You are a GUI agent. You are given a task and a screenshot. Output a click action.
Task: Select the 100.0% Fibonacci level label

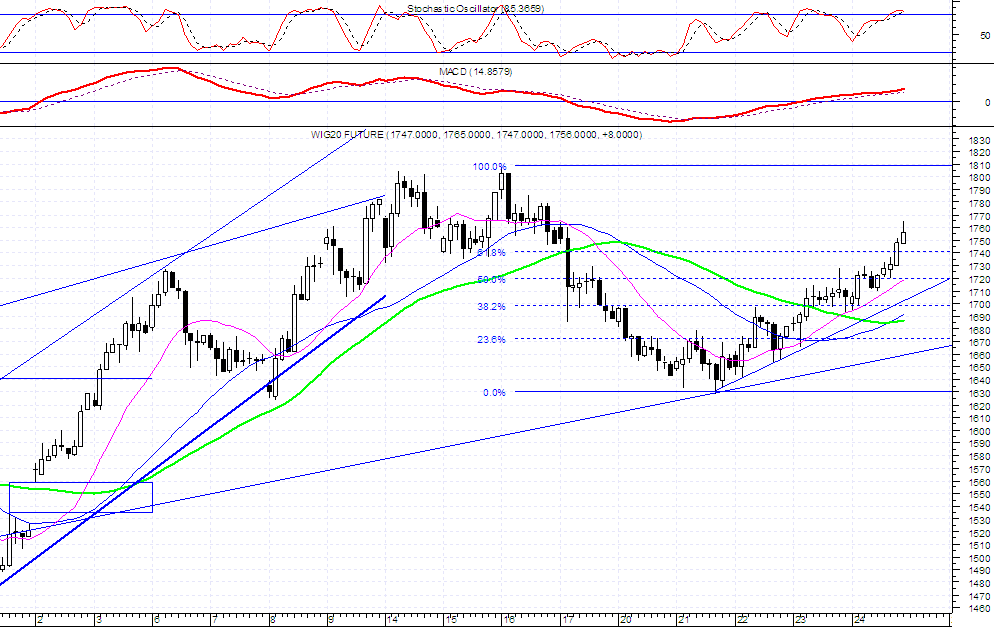click(489, 166)
